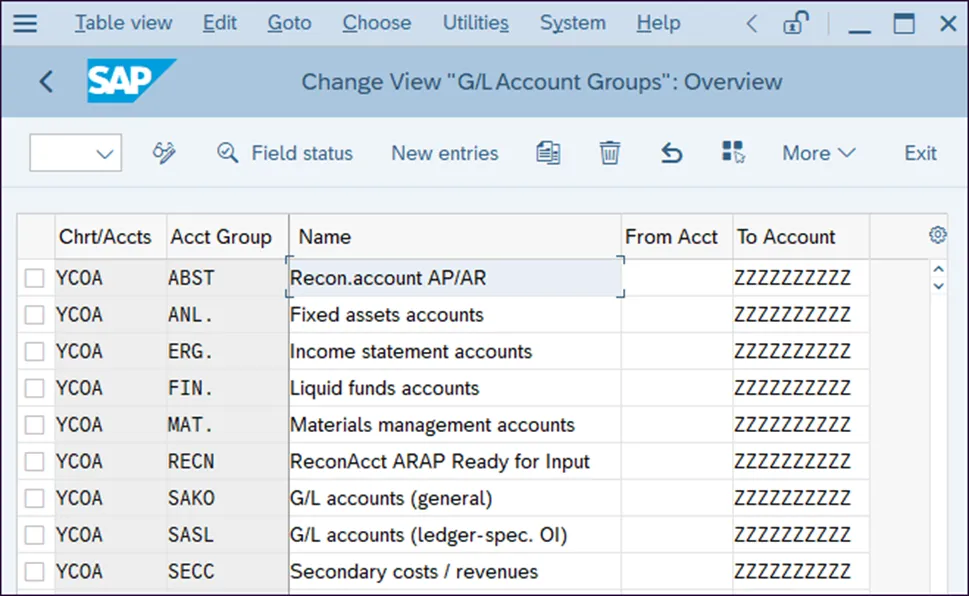Select the ABST account group row checkbox
Screen dimensions: 969x596
coord(35,278)
